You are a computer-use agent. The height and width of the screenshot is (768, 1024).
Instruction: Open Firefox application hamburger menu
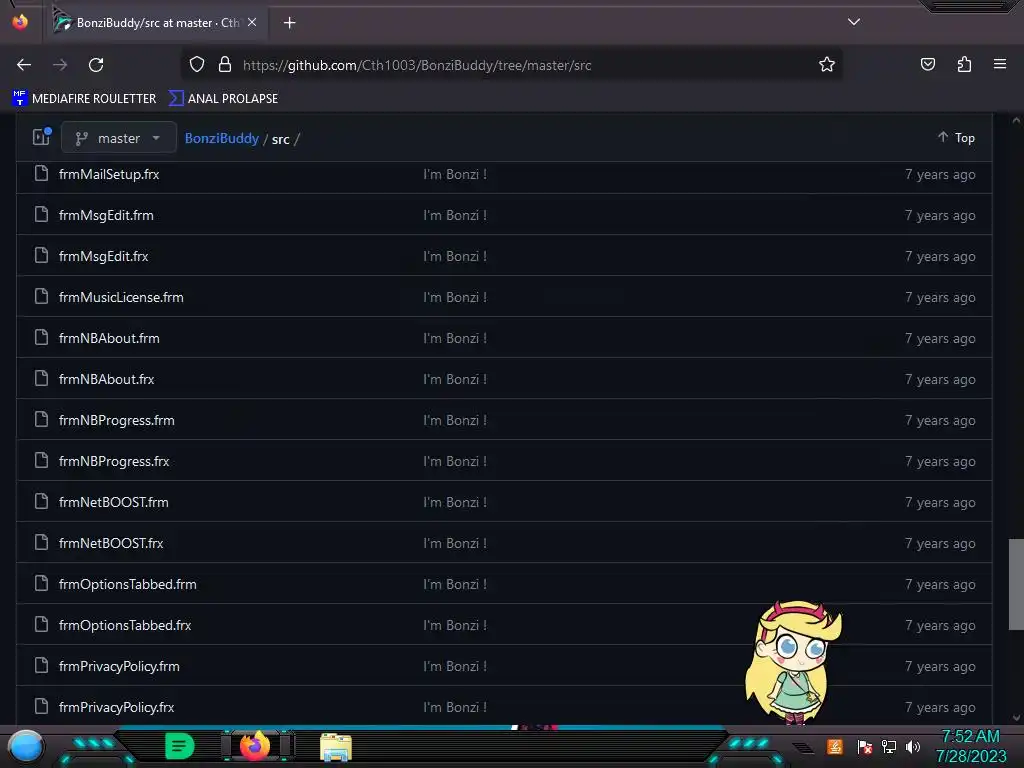click(1000, 65)
